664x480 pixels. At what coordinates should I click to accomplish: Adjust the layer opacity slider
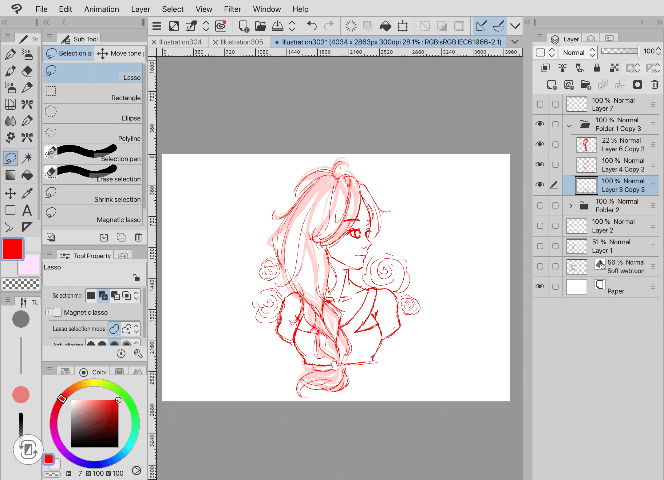click(619, 51)
